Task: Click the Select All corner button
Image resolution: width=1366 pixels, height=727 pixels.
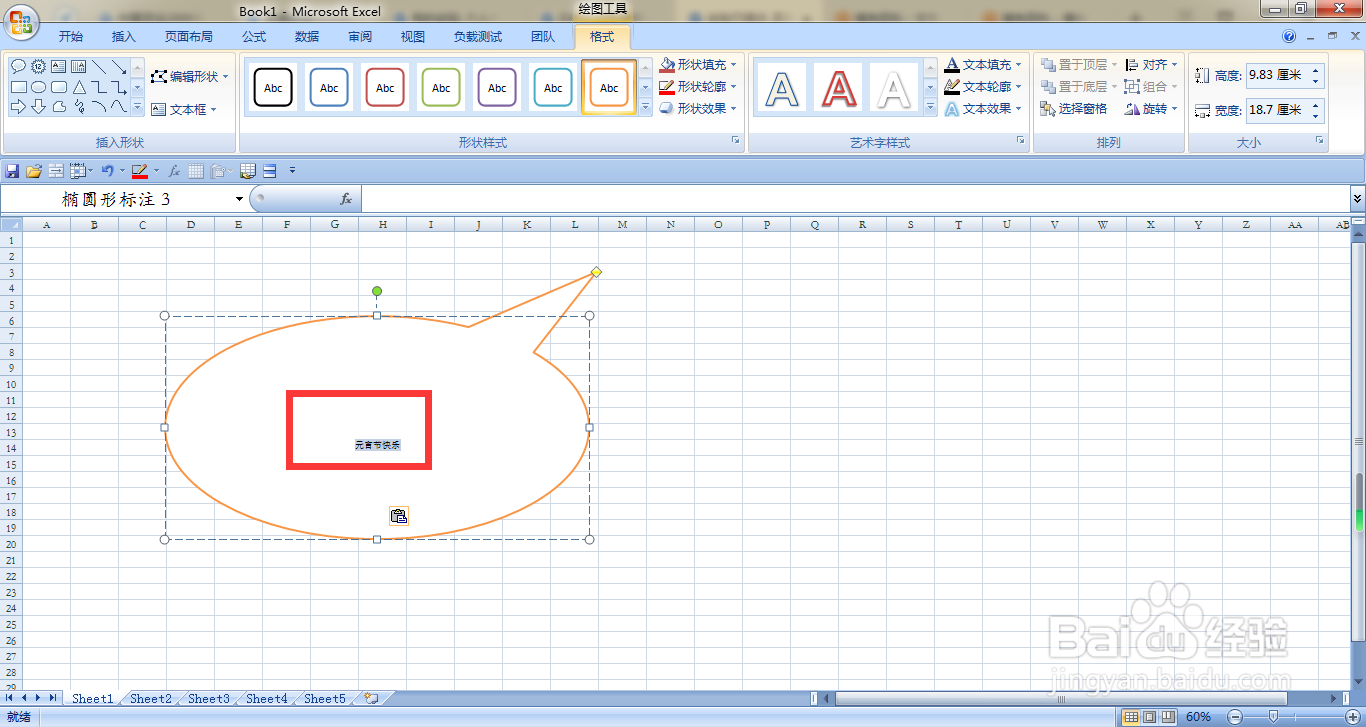Action: tap(11, 224)
